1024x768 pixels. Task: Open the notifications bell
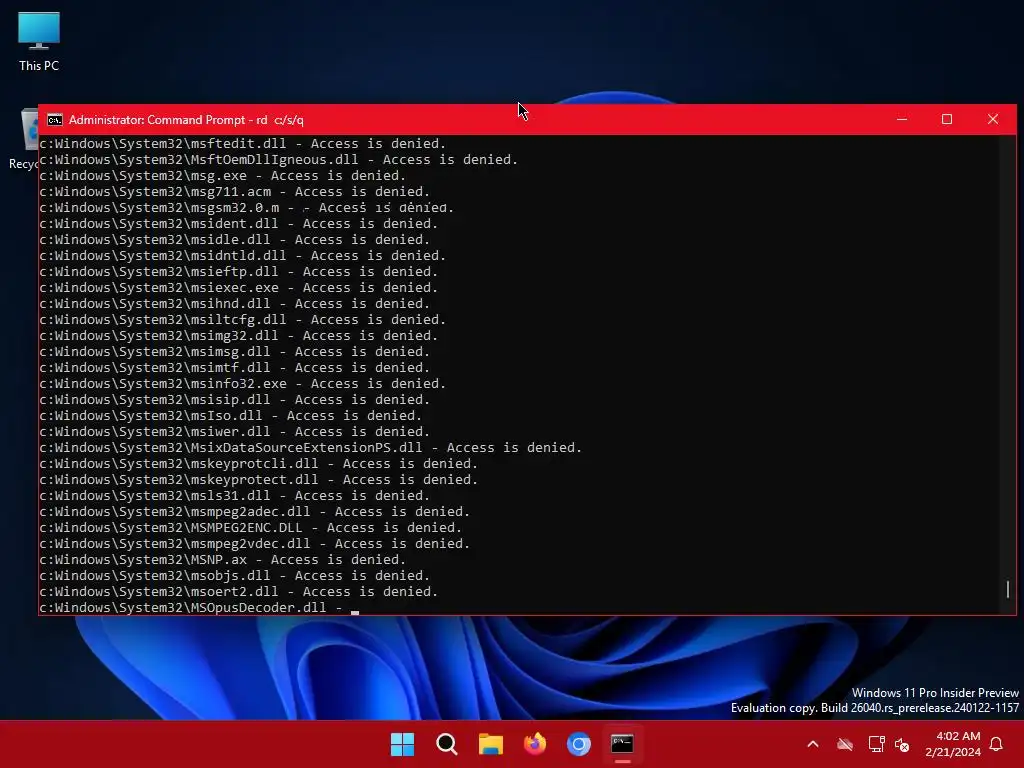tap(997, 744)
